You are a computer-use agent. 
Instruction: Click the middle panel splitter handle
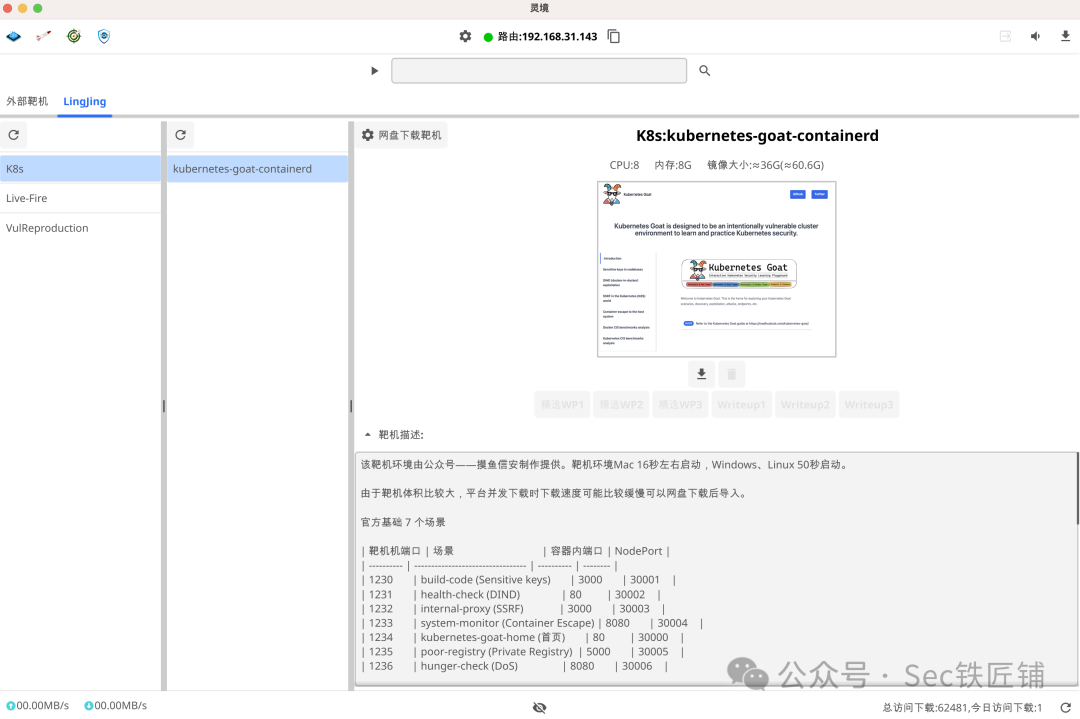tap(351, 406)
